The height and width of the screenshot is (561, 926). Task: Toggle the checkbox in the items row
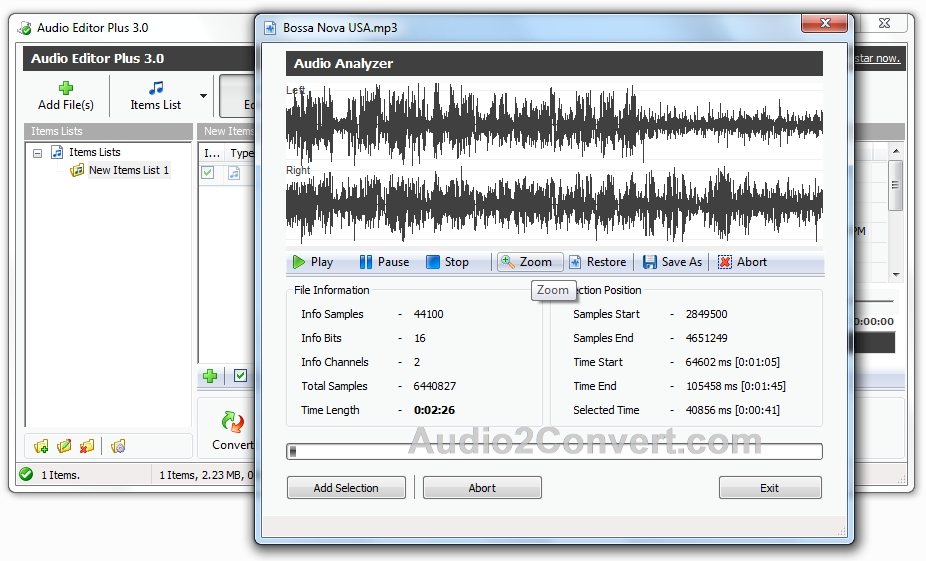pyautogui.click(x=208, y=172)
